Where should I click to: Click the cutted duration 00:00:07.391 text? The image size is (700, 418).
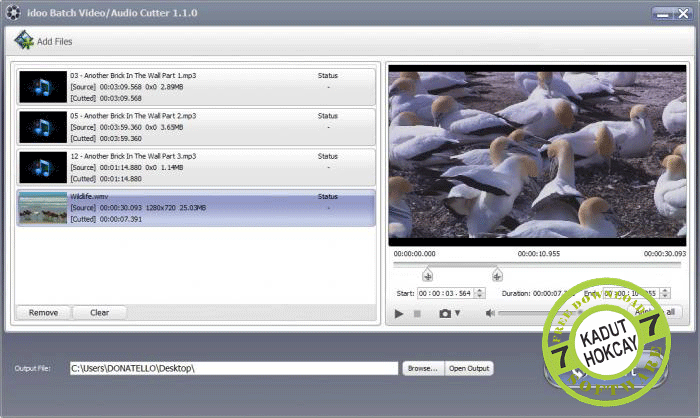[x=121, y=219]
